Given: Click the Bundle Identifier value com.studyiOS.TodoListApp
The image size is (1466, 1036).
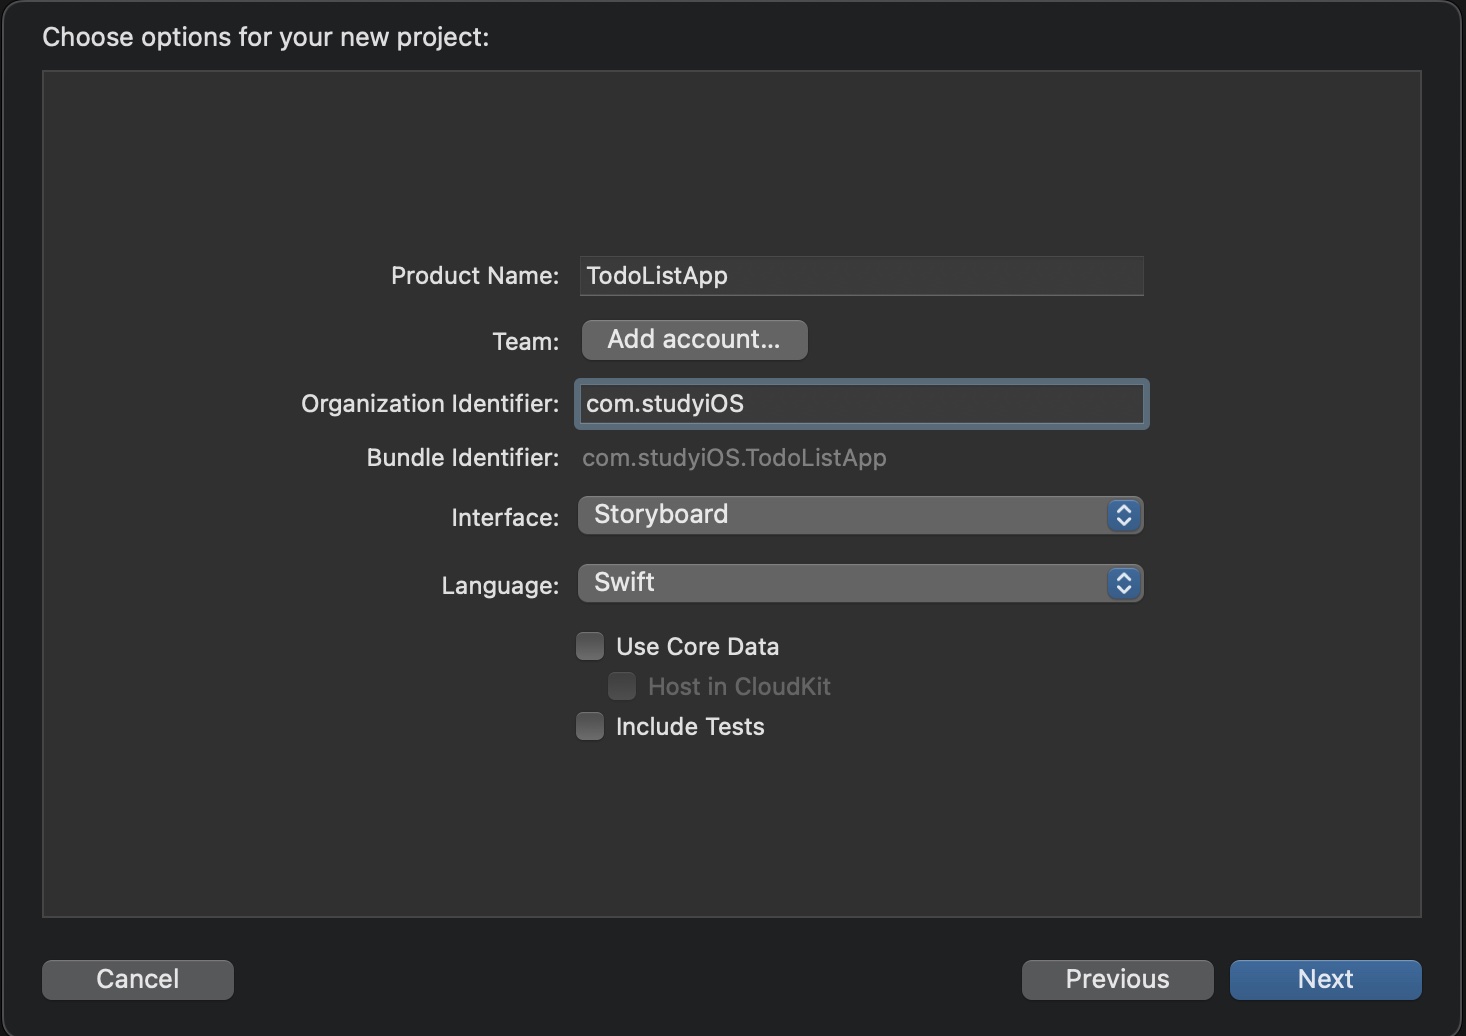Looking at the screenshot, I should click(734, 458).
